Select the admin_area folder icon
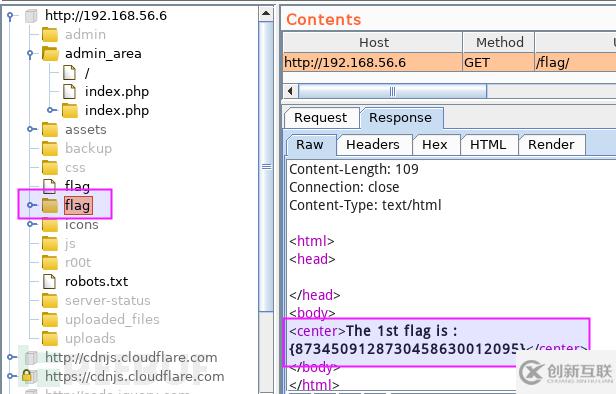Viewport: 616px width, 394px height. pyautogui.click(x=50, y=53)
